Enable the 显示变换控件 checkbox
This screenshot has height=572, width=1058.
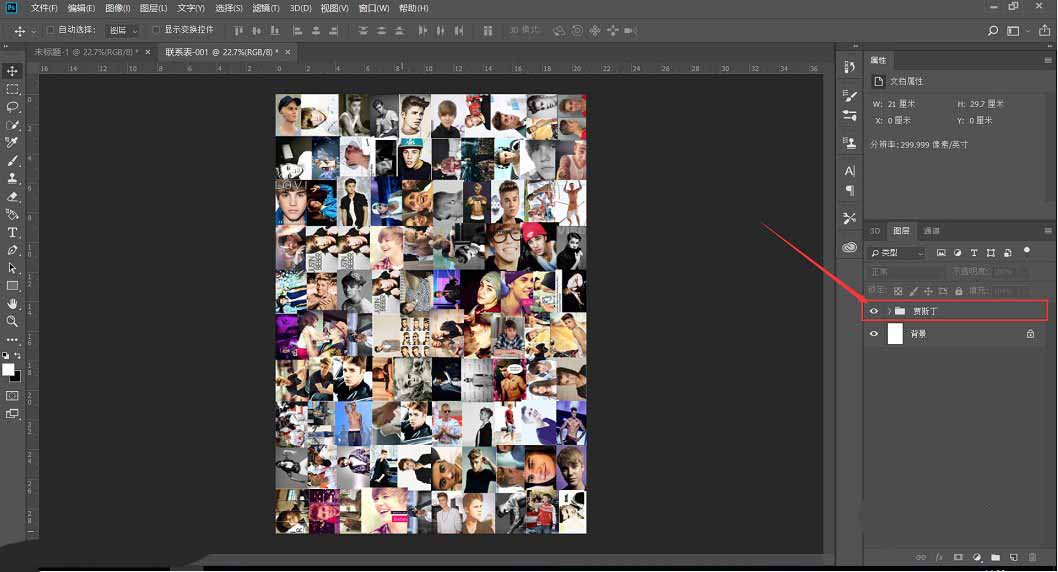tap(156, 30)
